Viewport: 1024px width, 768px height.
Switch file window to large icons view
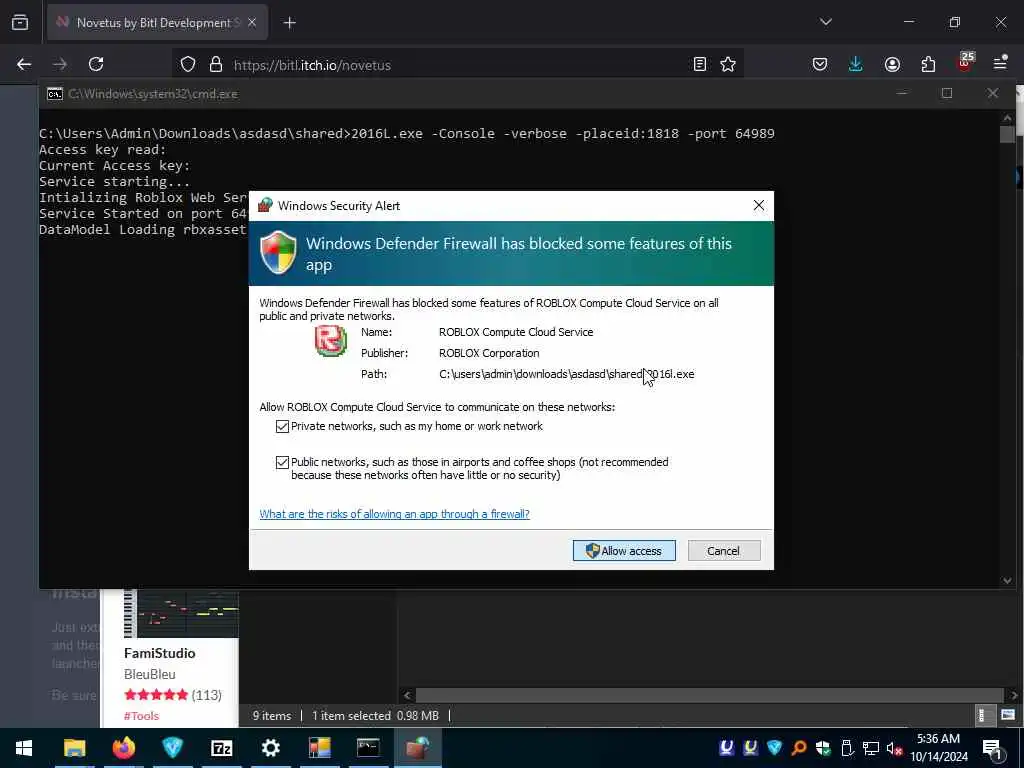tap(1008, 715)
